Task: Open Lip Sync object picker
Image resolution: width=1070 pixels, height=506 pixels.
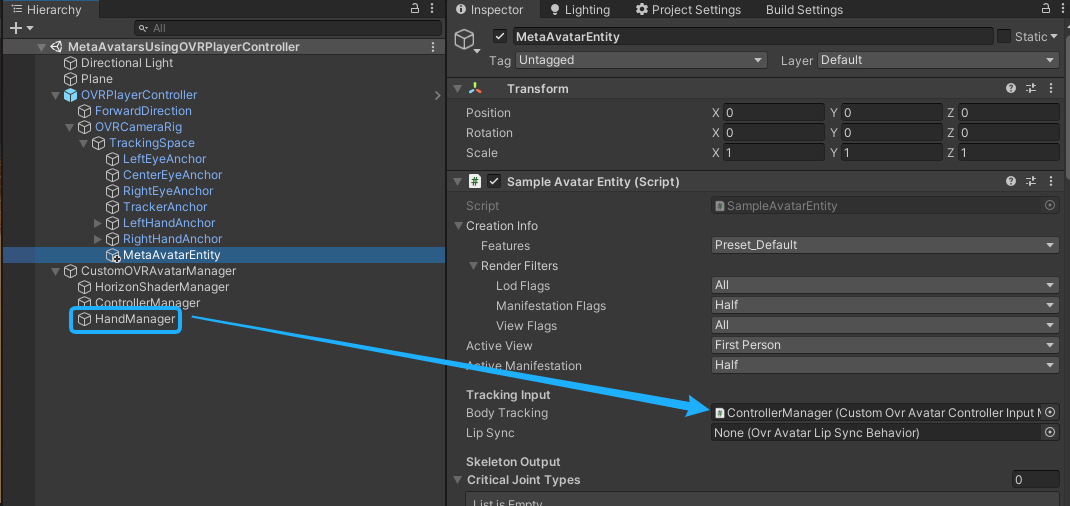Action: [1050, 432]
